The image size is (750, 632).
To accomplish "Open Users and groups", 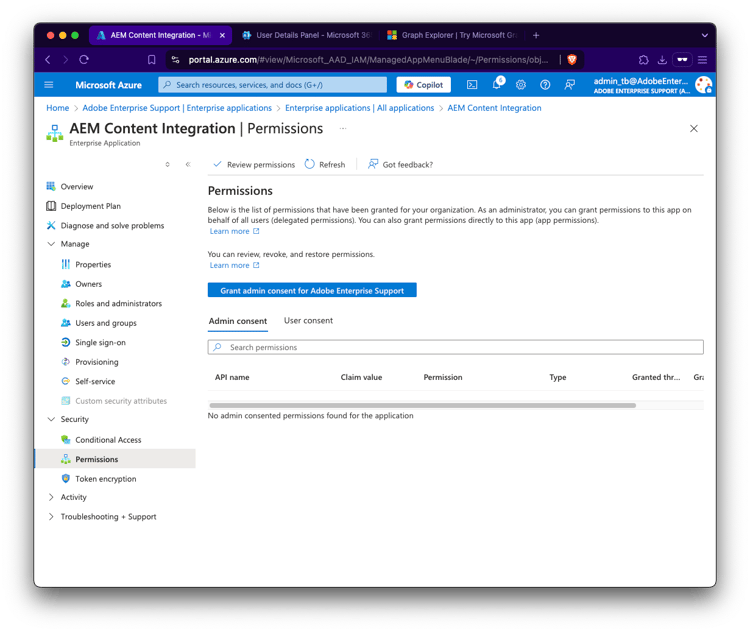I will [106, 323].
